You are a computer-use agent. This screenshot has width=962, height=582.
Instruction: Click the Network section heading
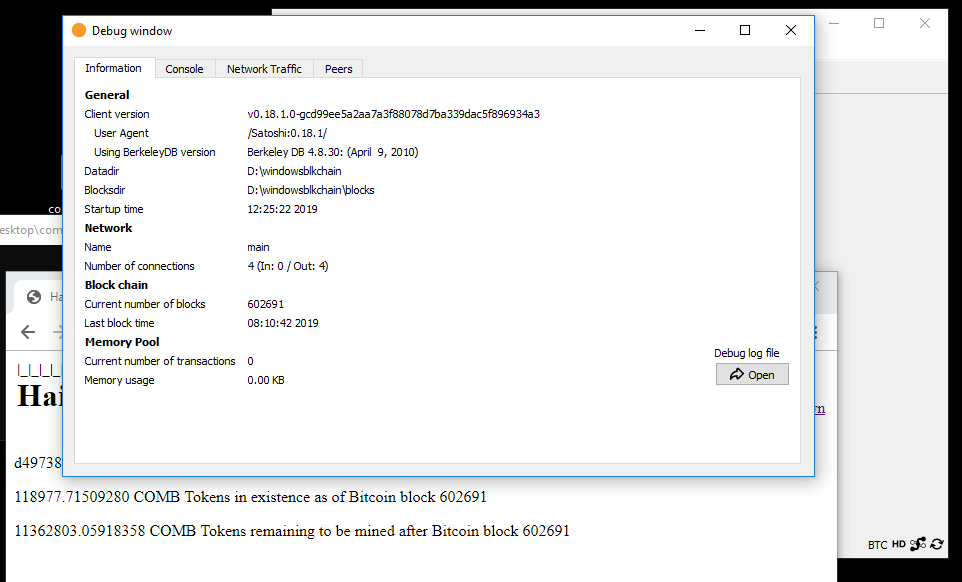108,228
